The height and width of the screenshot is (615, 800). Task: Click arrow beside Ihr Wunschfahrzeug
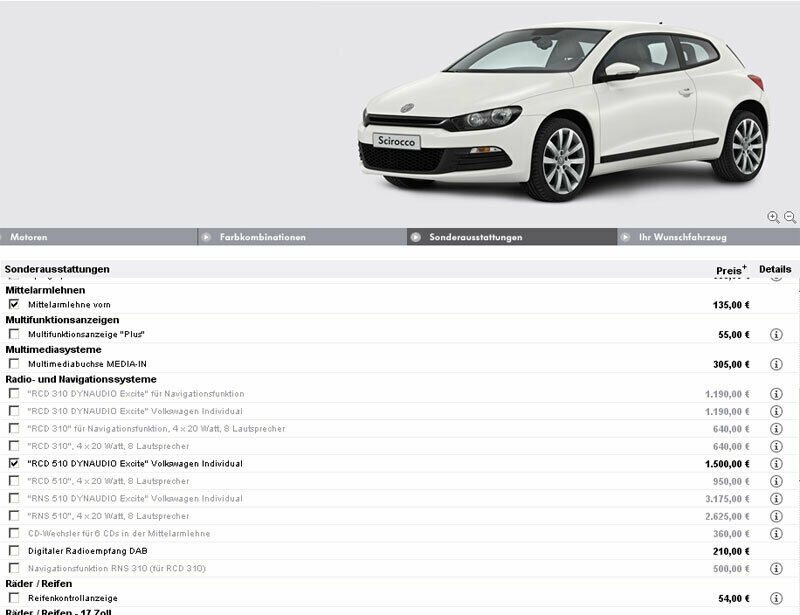[625, 238]
